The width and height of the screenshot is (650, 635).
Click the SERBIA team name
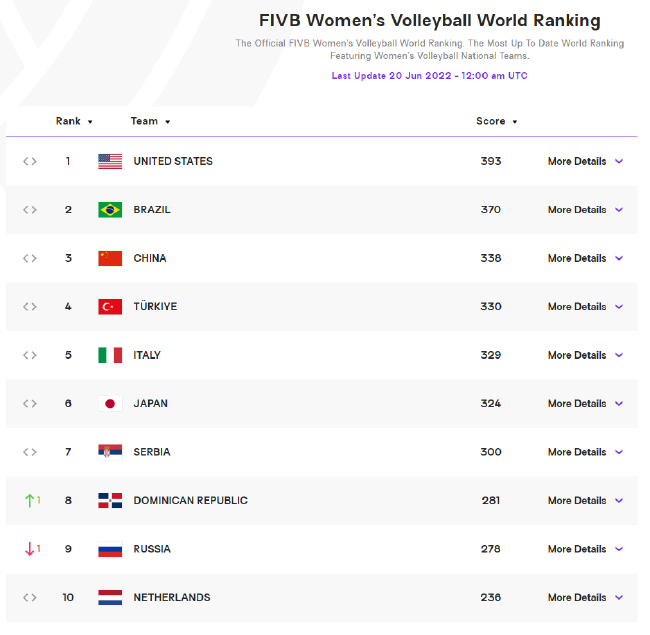[x=152, y=452]
